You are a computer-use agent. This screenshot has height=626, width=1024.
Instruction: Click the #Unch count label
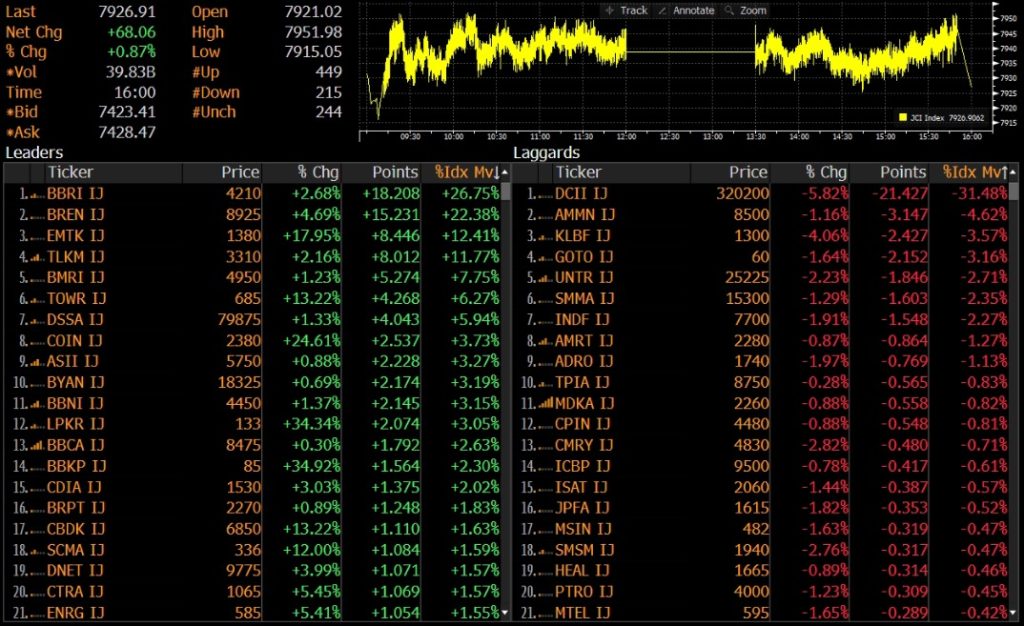click(x=214, y=112)
